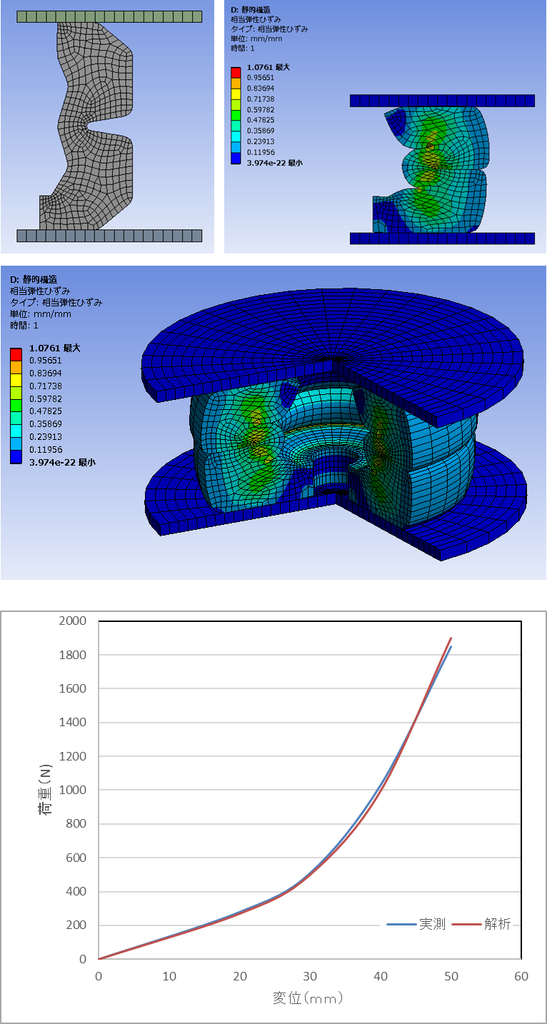Select the 解析 red line legend entry
The width and height of the screenshot is (547, 1024).
482,925
